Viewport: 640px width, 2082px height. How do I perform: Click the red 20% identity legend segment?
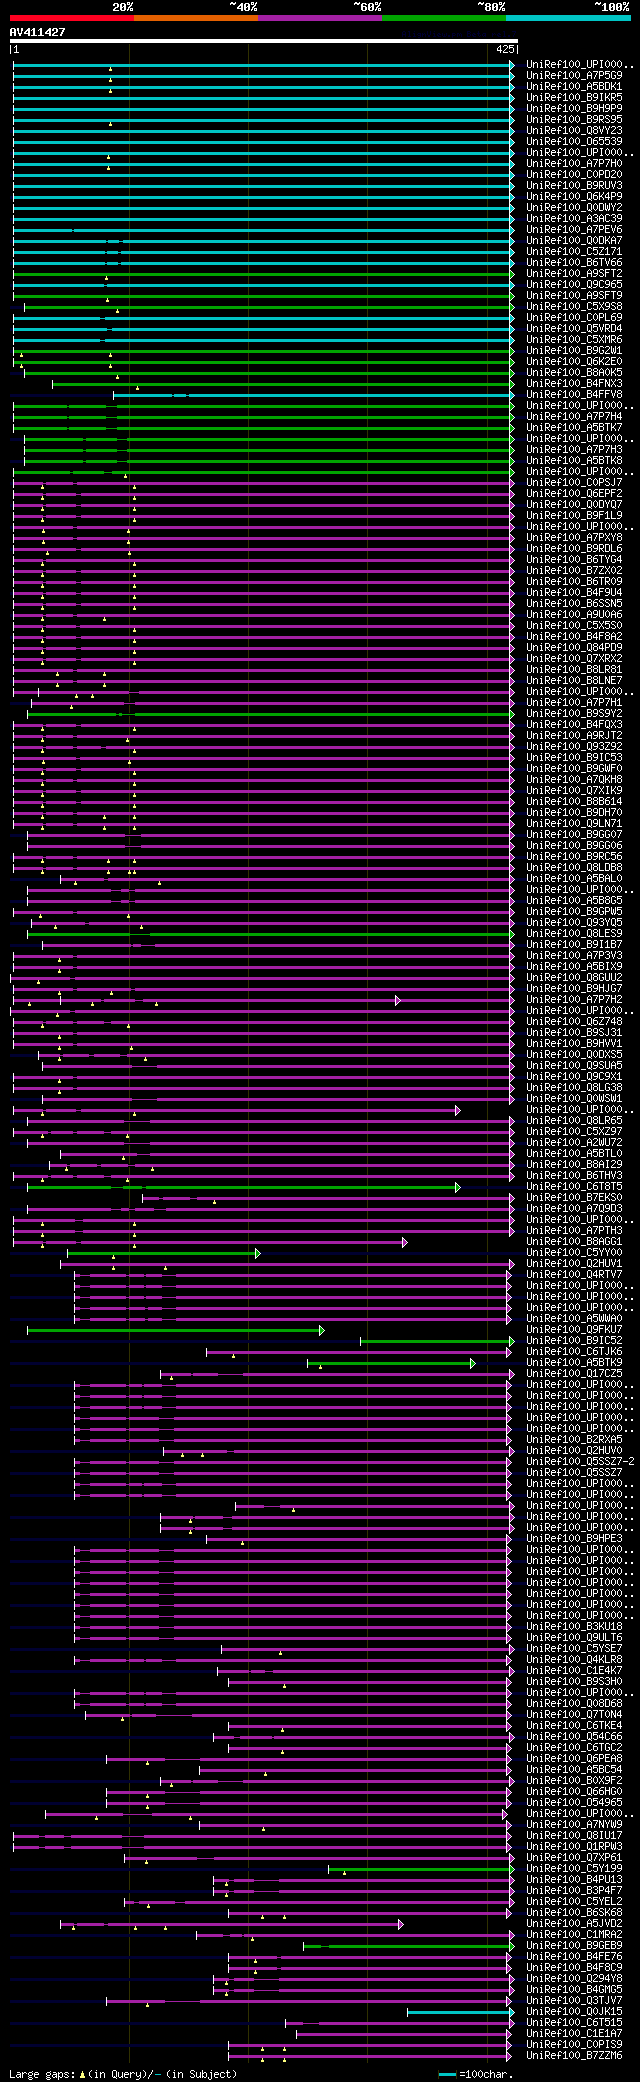[x=72, y=17]
